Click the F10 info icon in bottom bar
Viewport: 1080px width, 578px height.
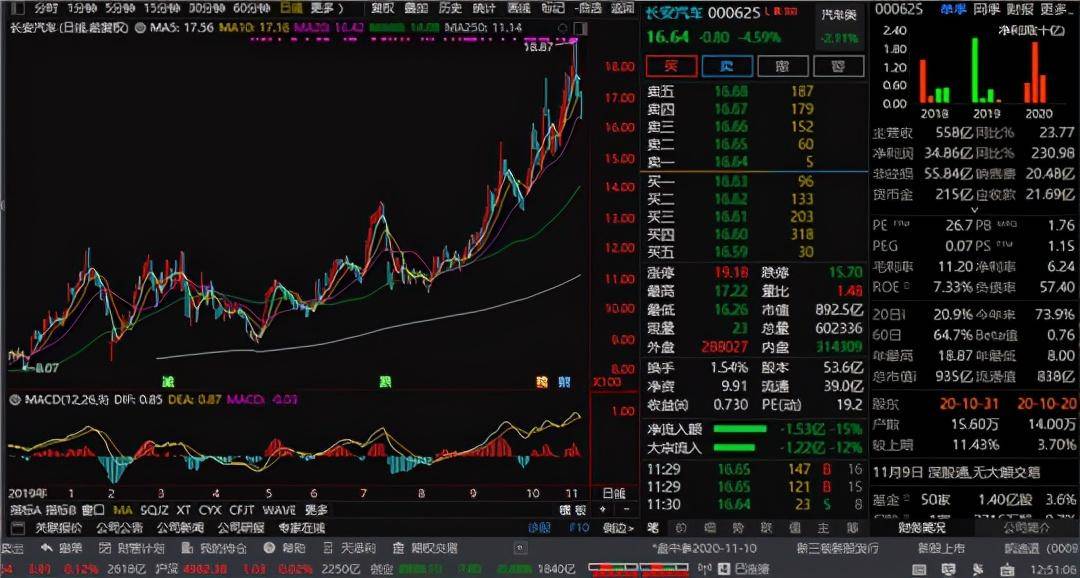click(x=578, y=526)
